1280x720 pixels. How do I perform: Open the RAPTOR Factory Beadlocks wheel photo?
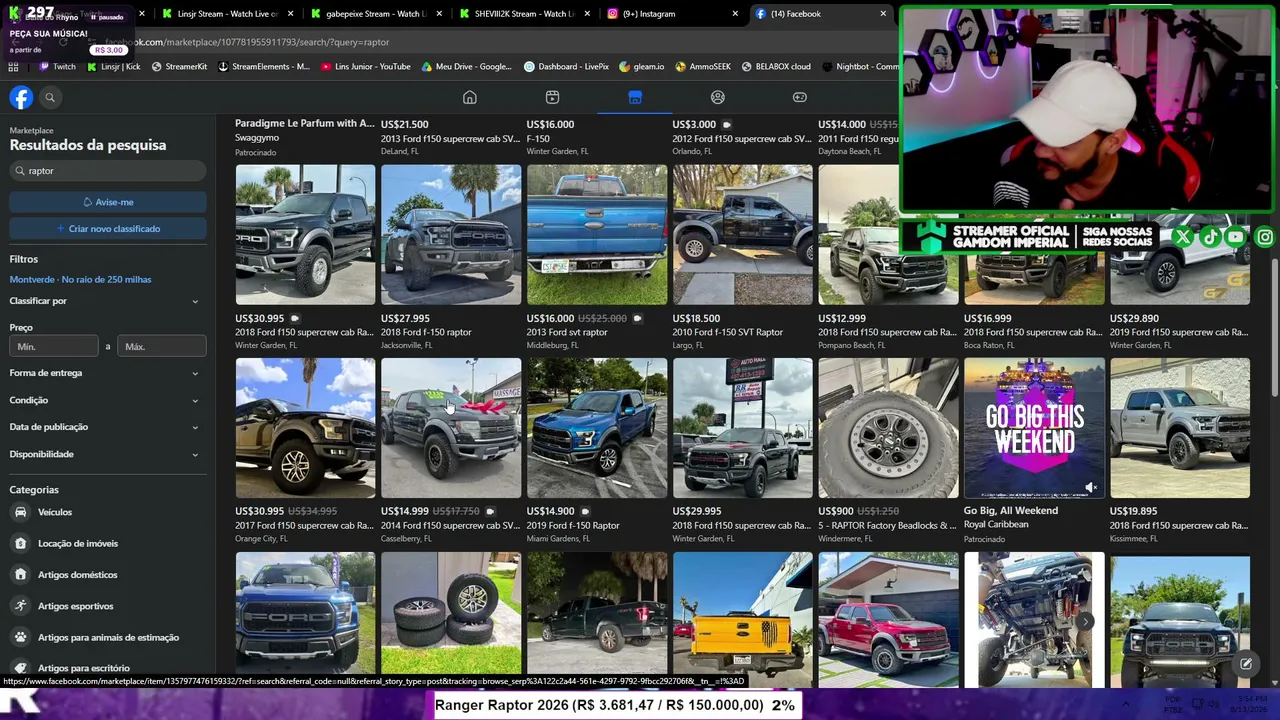pos(889,428)
